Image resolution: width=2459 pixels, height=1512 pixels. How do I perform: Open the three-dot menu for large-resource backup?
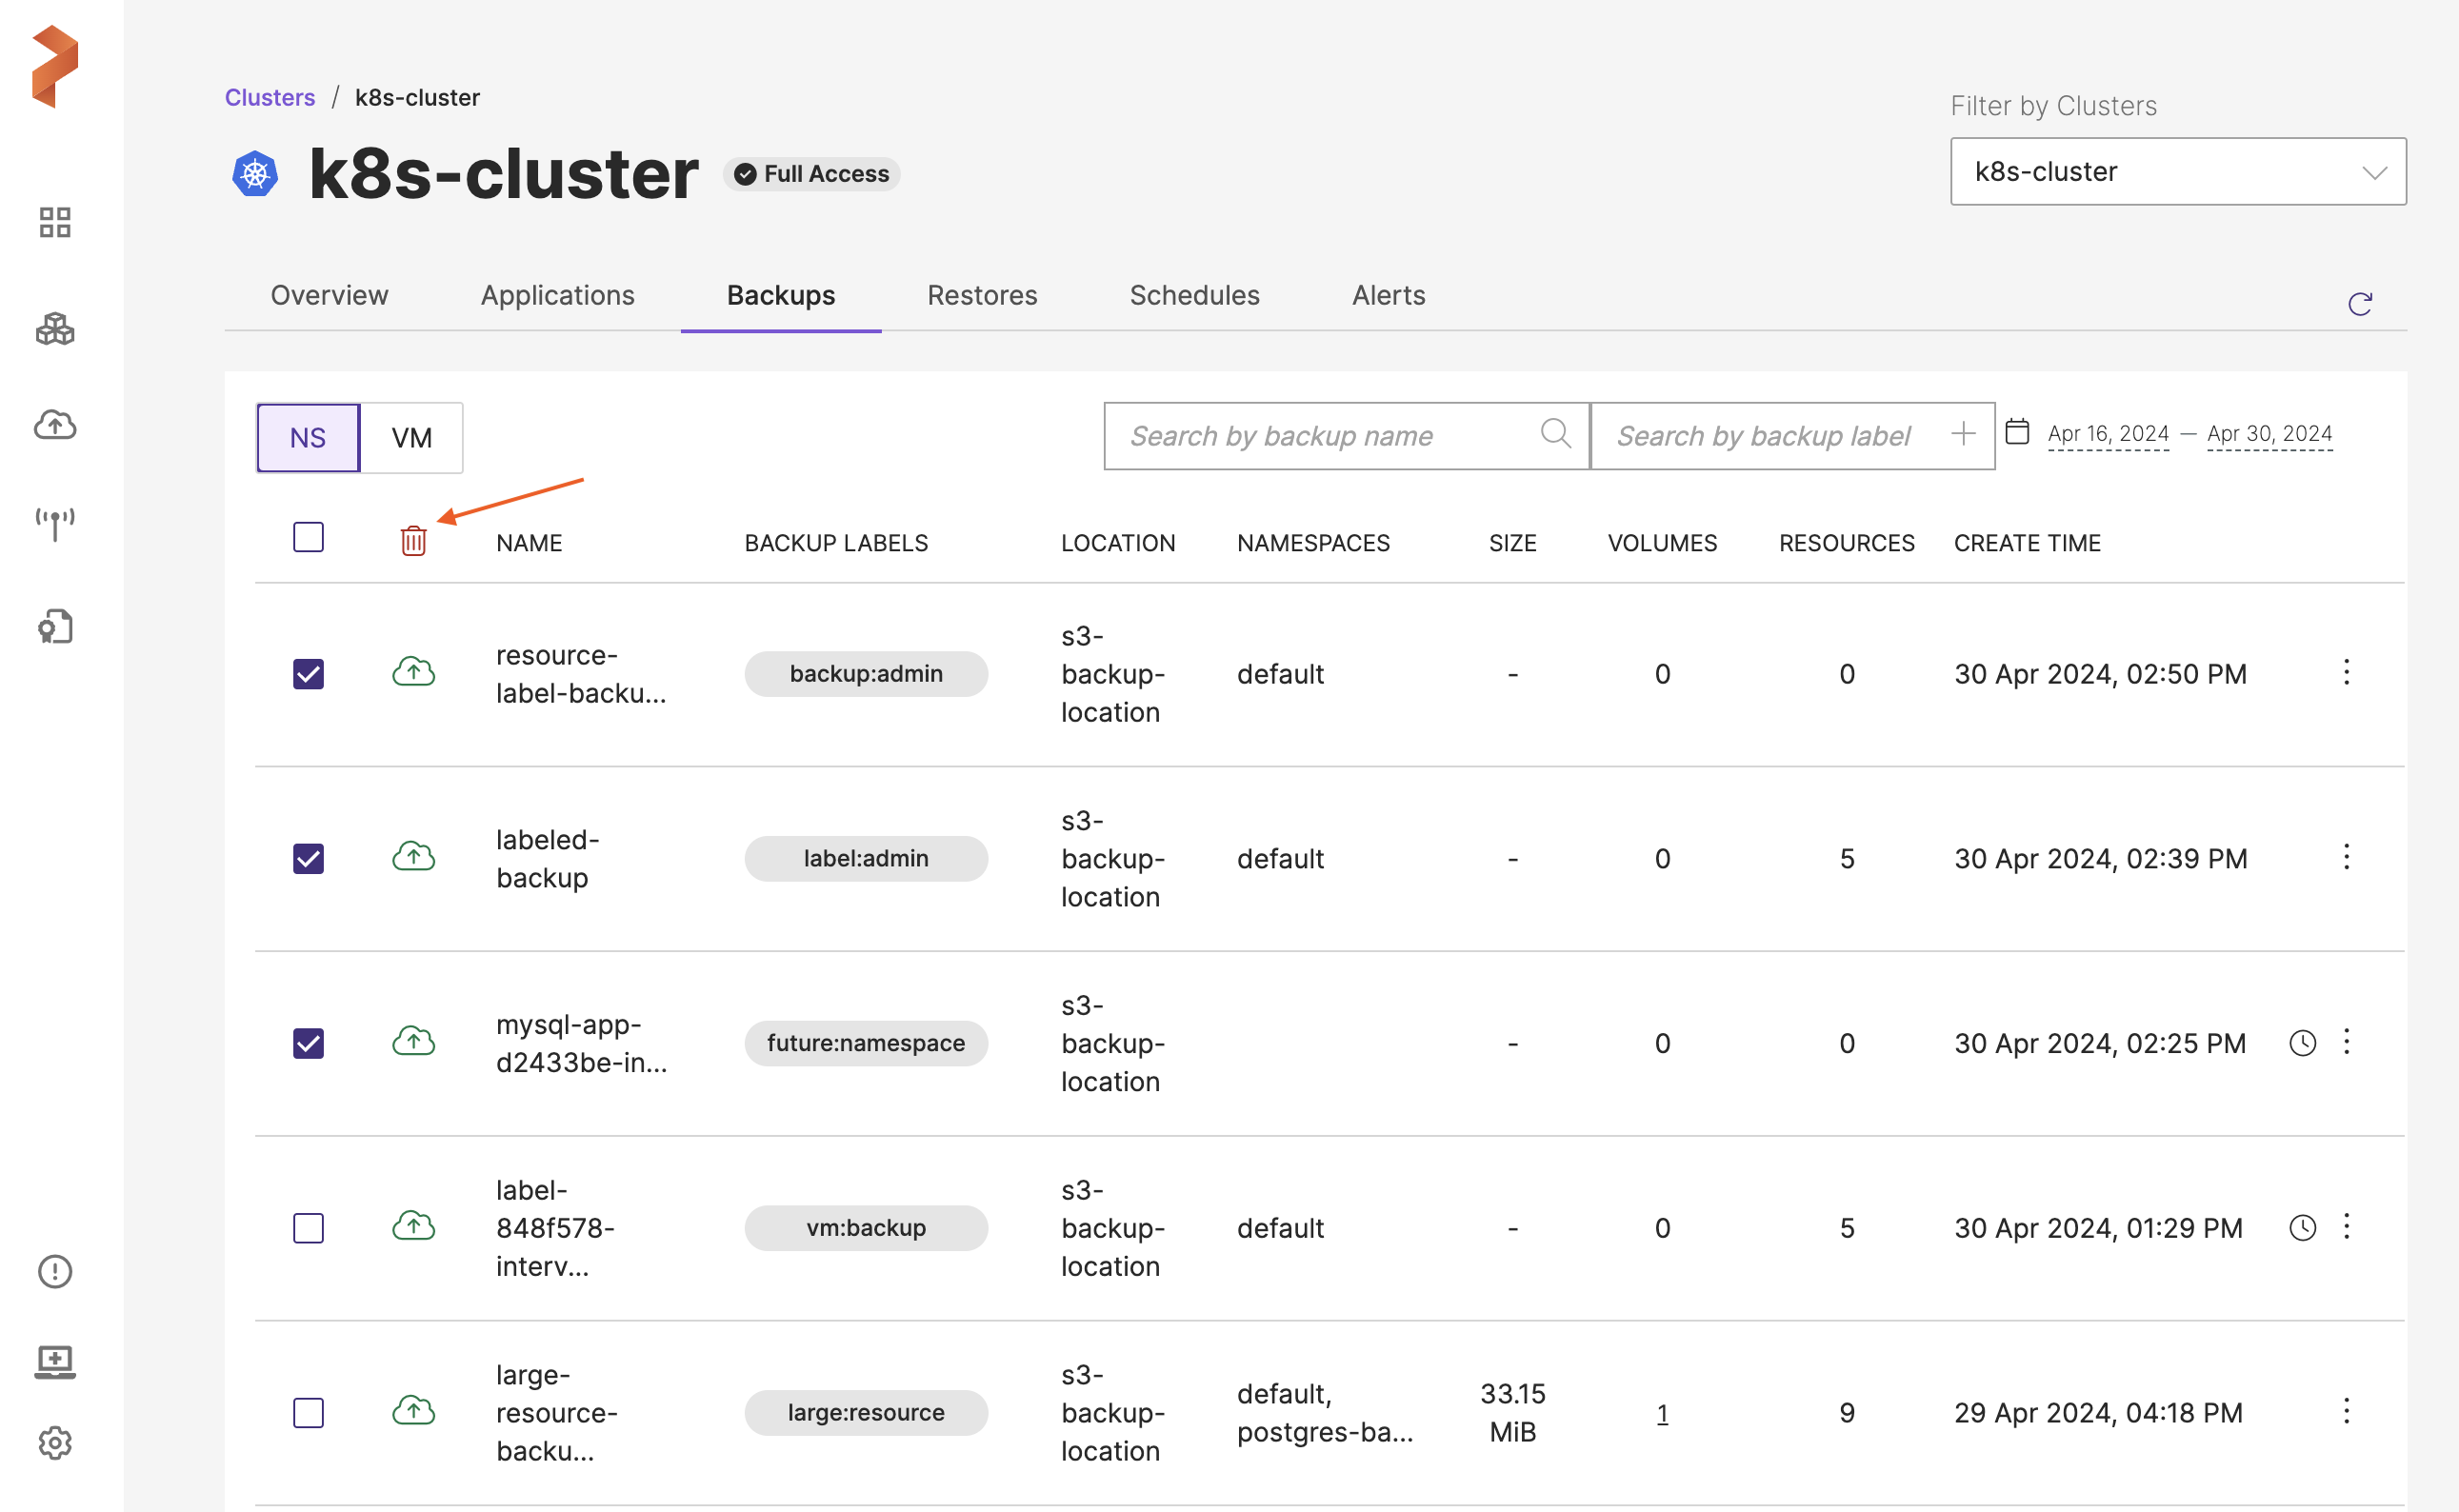(x=2346, y=1411)
